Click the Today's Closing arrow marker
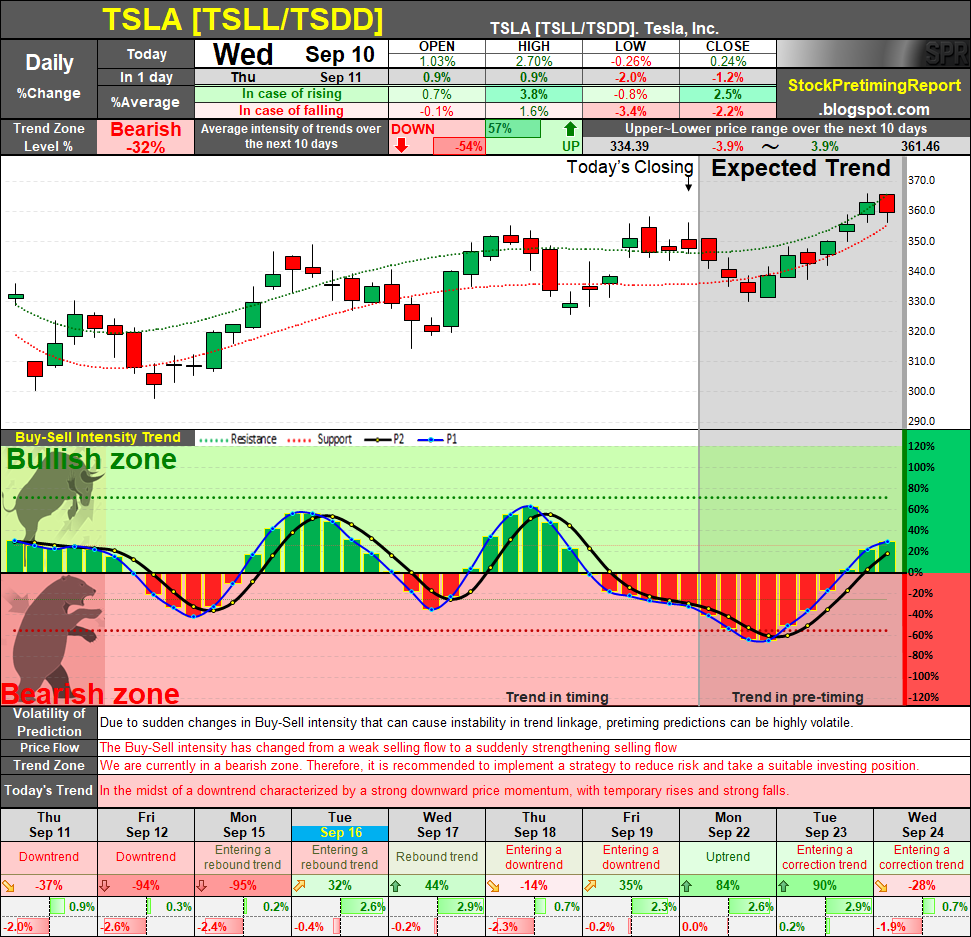 tap(688, 184)
